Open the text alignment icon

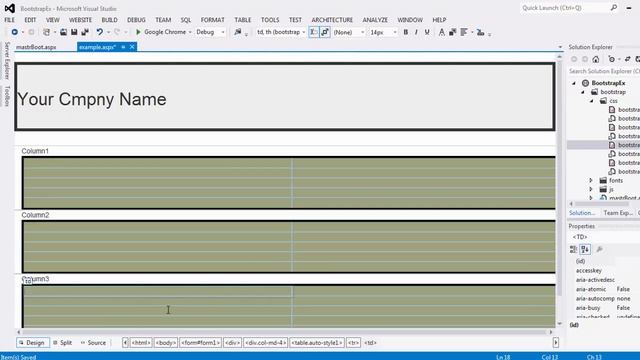point(464,32)
